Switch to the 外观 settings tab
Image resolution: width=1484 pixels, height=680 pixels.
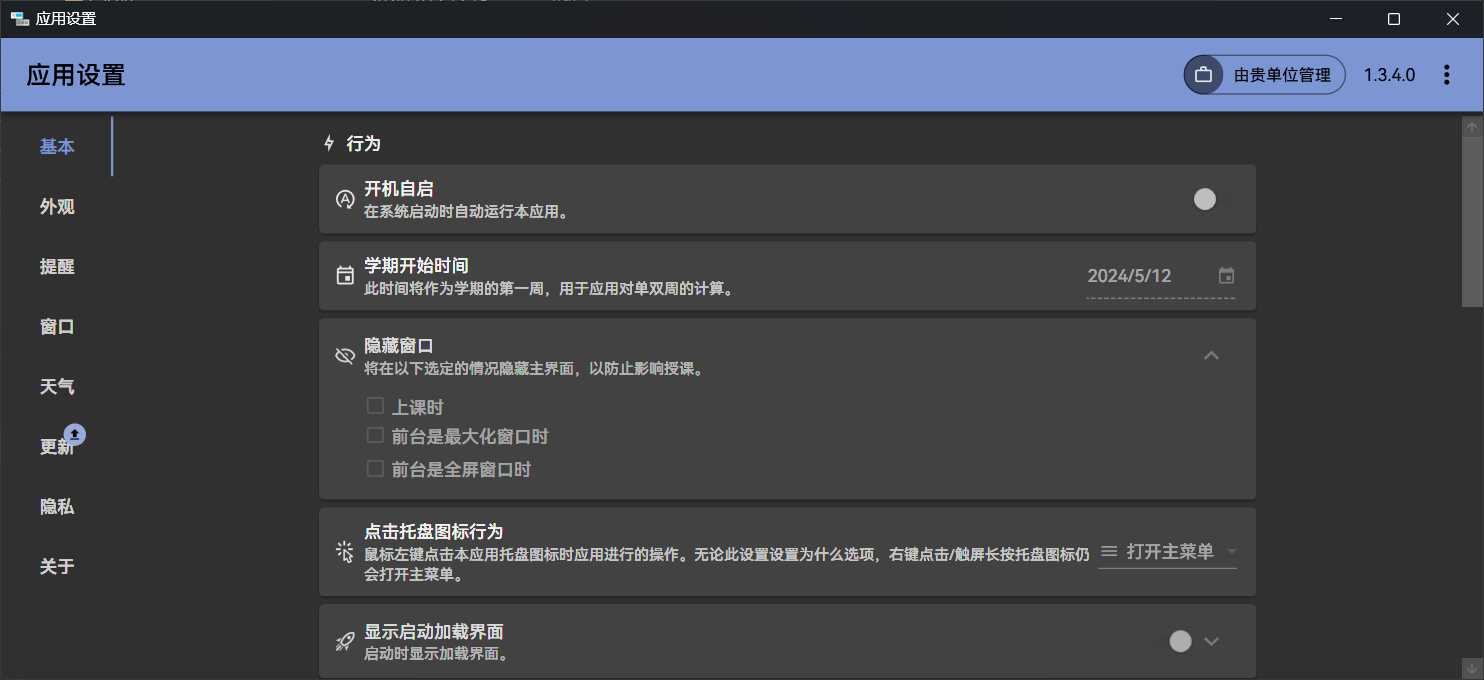57,207
